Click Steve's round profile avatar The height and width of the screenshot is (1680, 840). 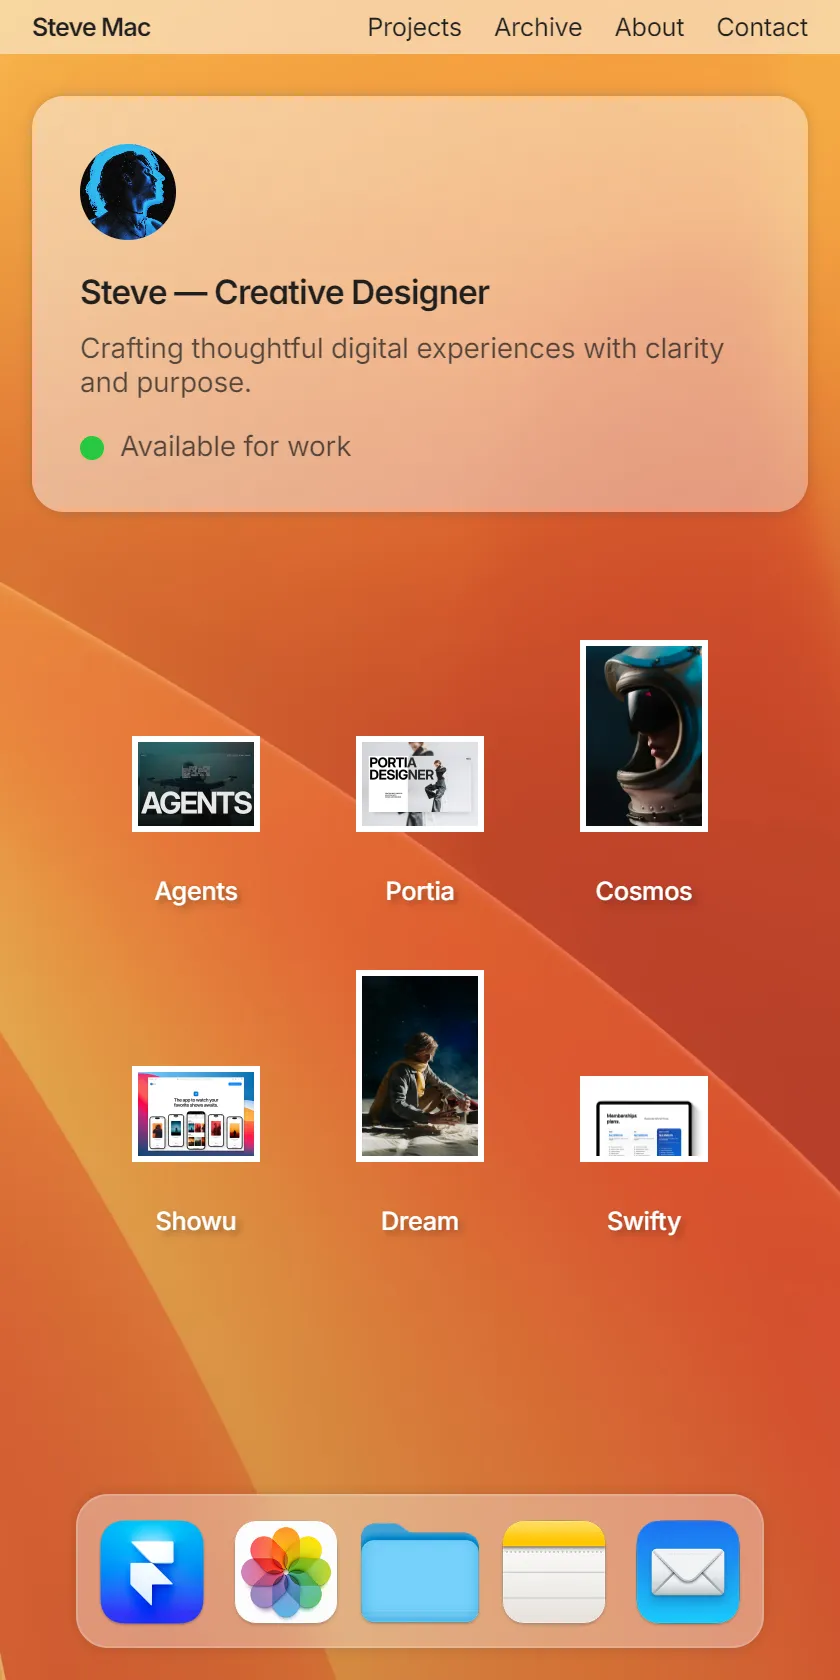click(x=128, y=192)
